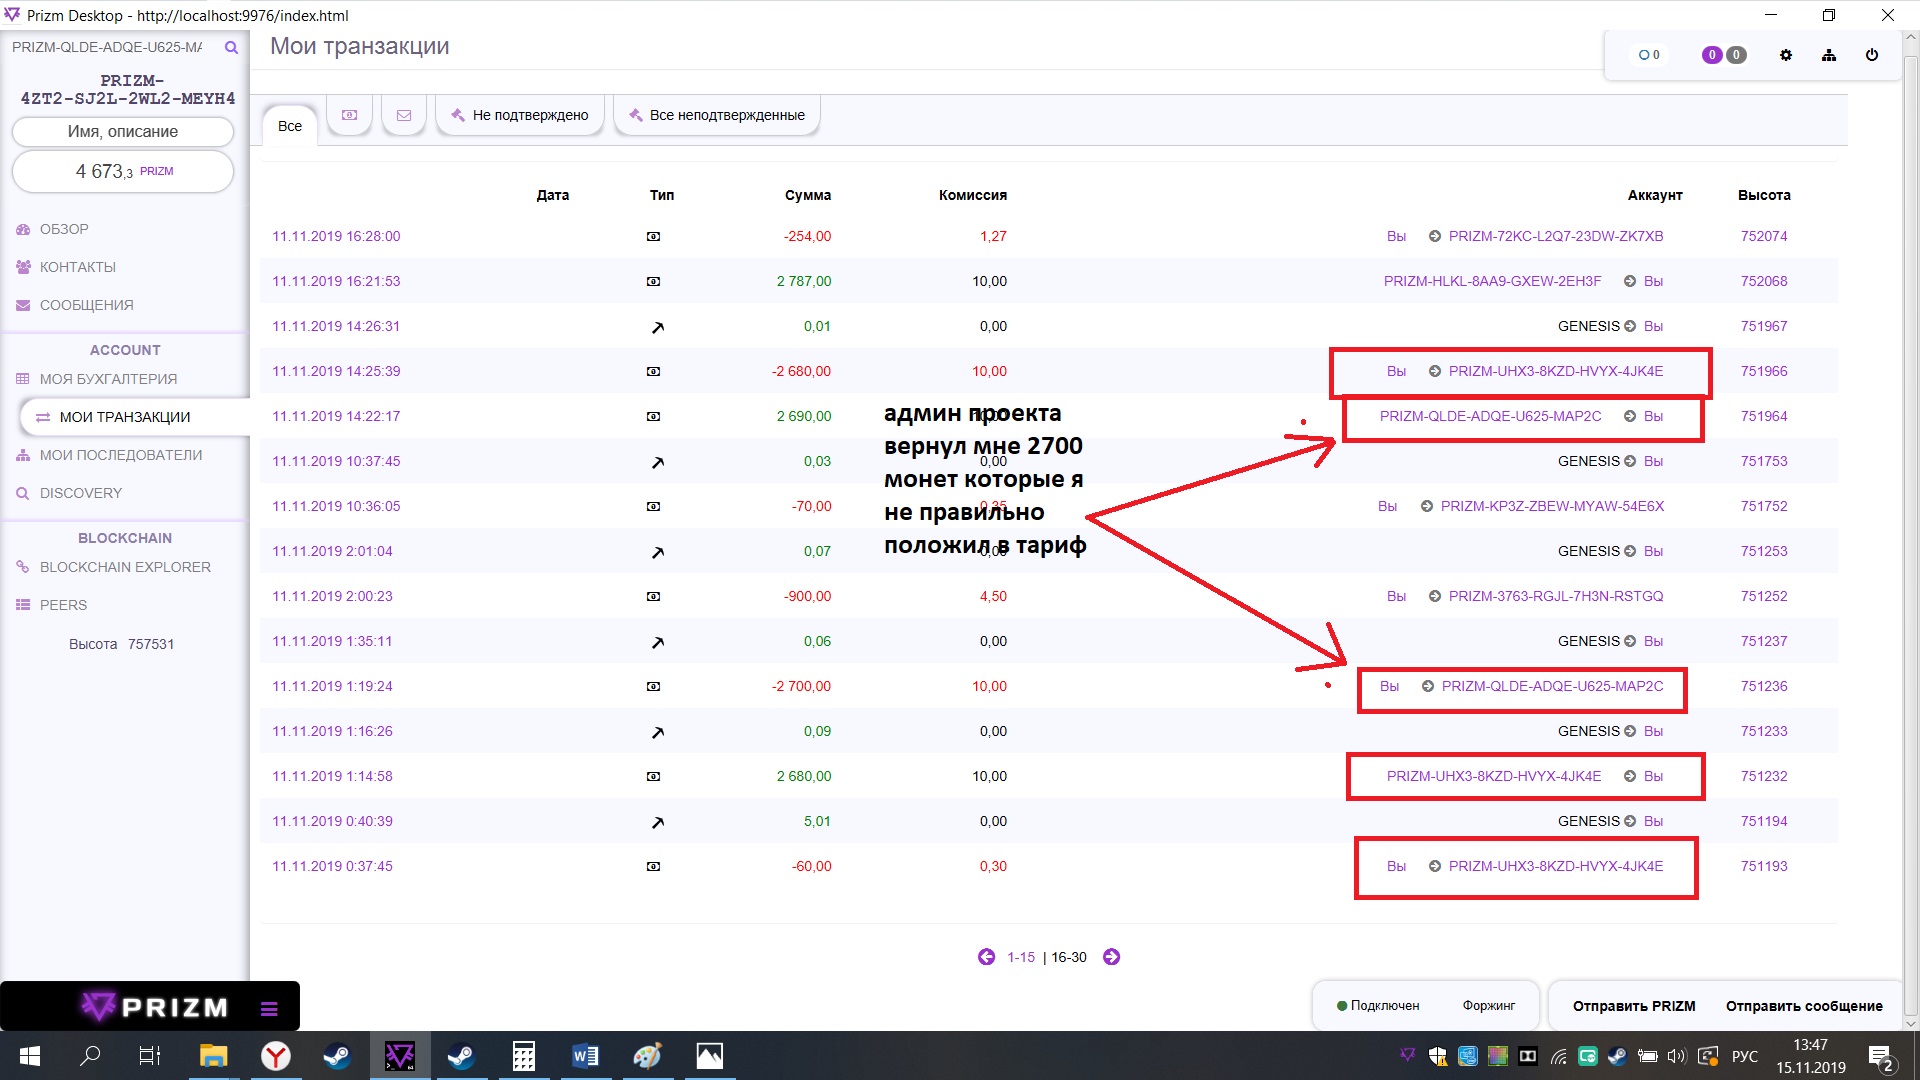Viewport: 1920px width, 1080px height.
Task: Open ОБЗОР in the sidebar
Action: tap(64, 229)
